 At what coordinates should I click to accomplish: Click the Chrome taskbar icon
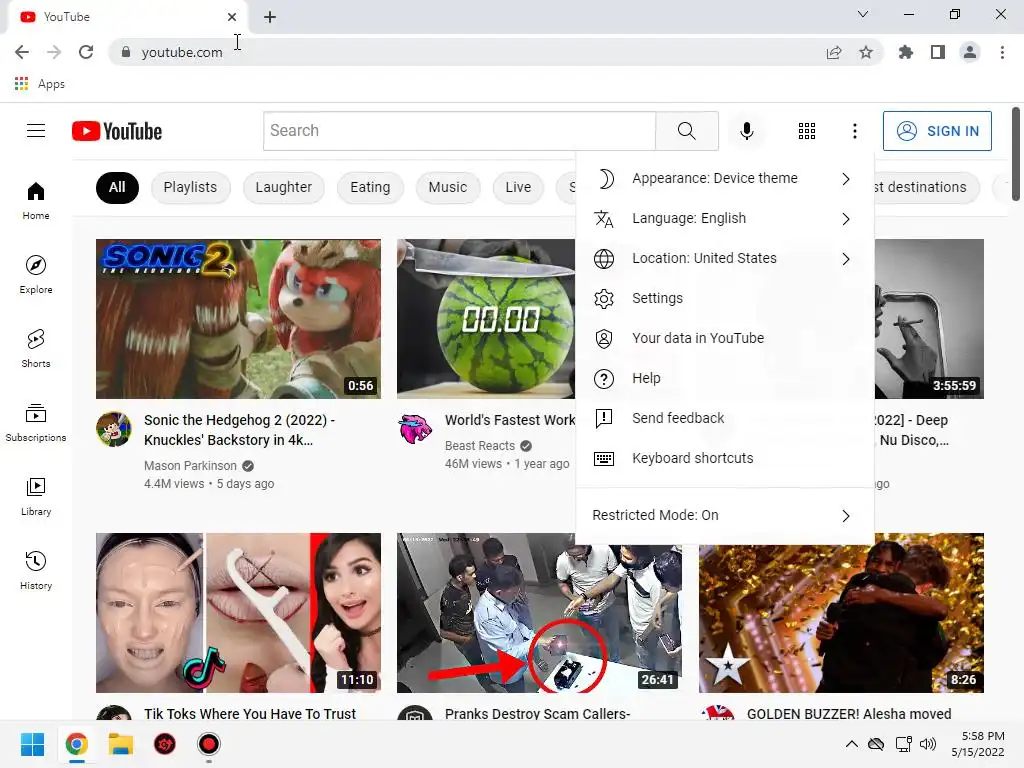click(x=76, y=744)
